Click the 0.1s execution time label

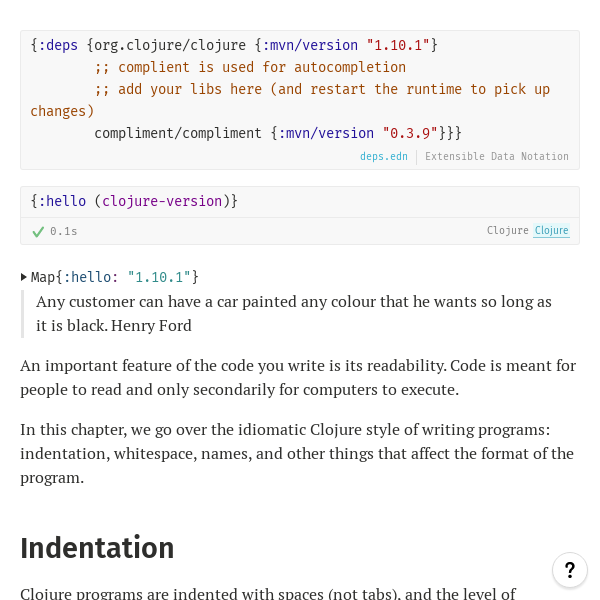tap(64, 232)
